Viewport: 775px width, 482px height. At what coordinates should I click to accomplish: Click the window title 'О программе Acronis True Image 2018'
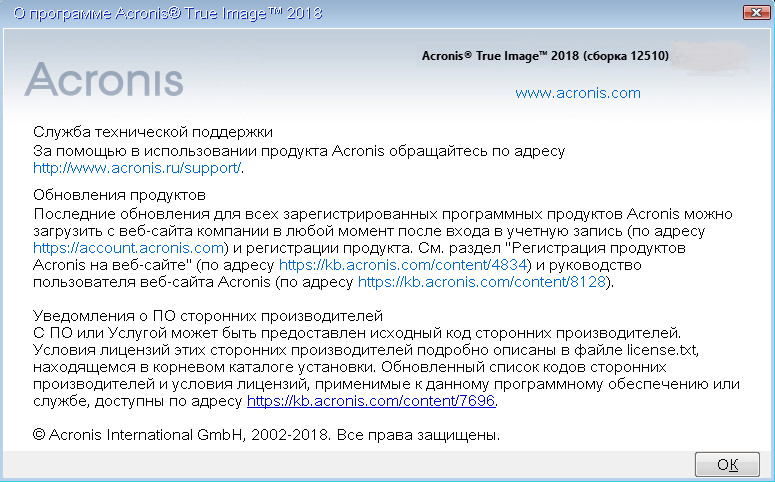(168, 13)
